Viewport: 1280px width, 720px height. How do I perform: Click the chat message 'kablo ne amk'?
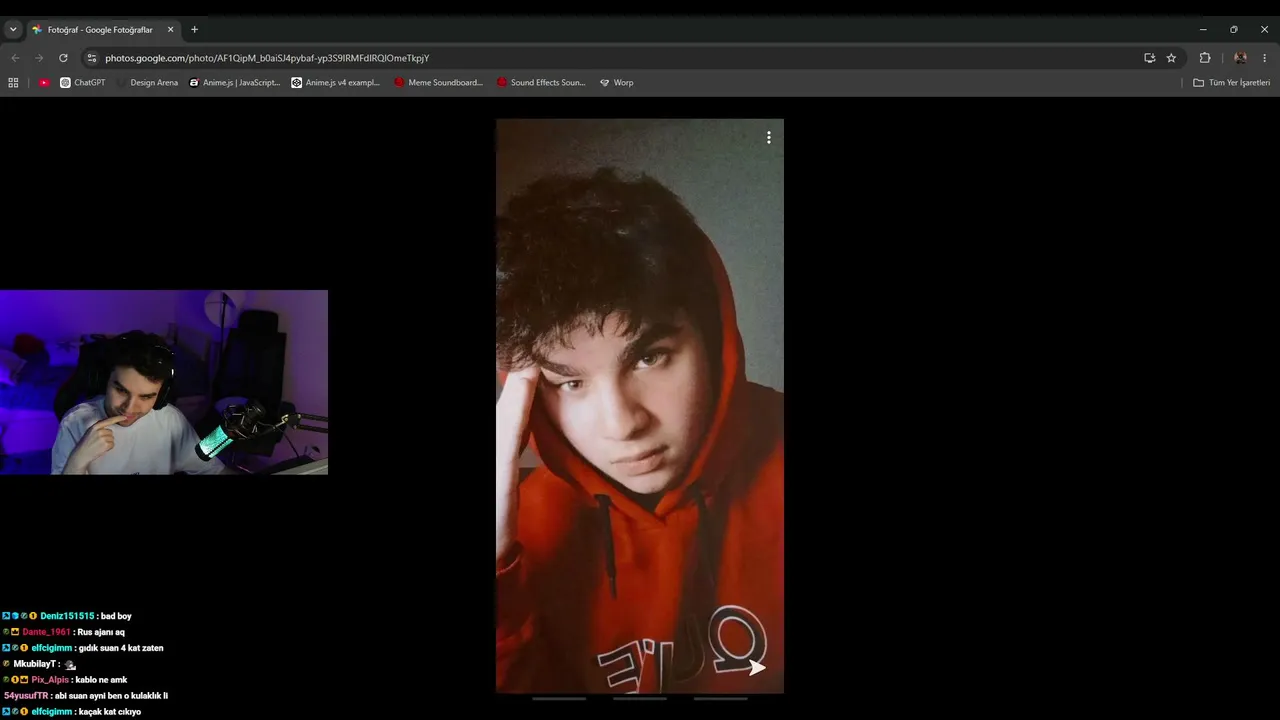point(101,680)
